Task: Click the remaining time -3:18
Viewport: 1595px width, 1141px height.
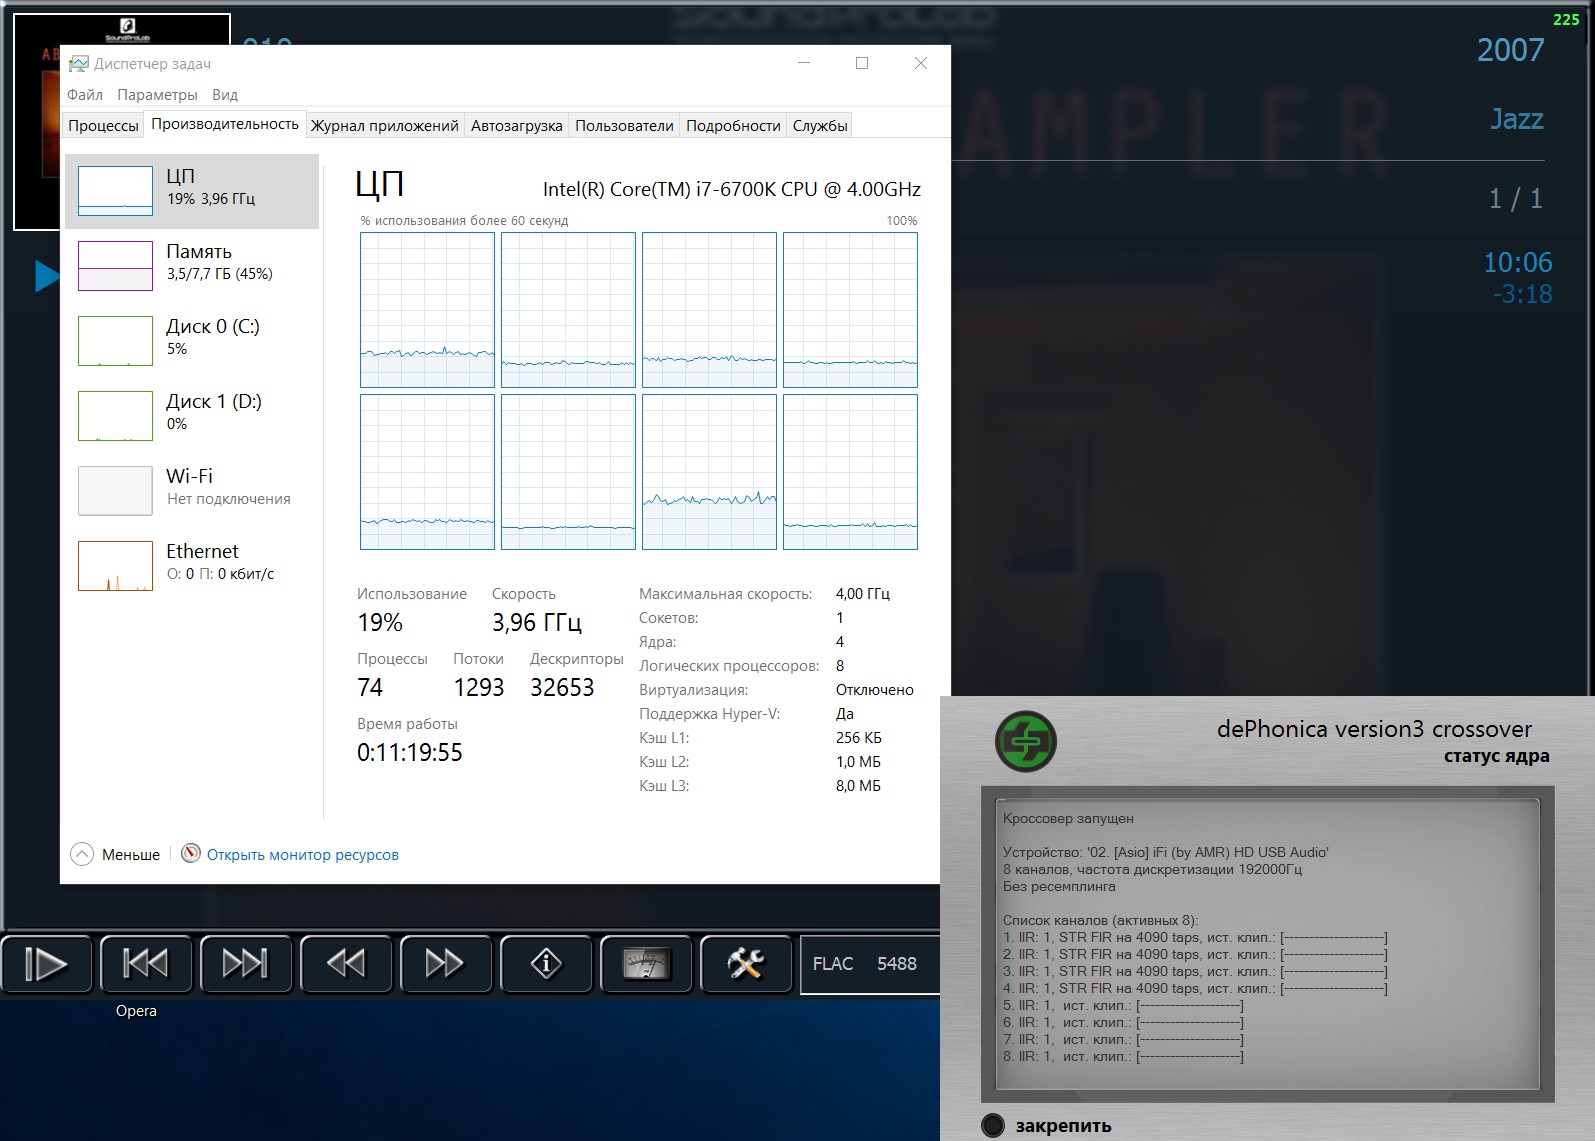Action: tap(1522, 294)
